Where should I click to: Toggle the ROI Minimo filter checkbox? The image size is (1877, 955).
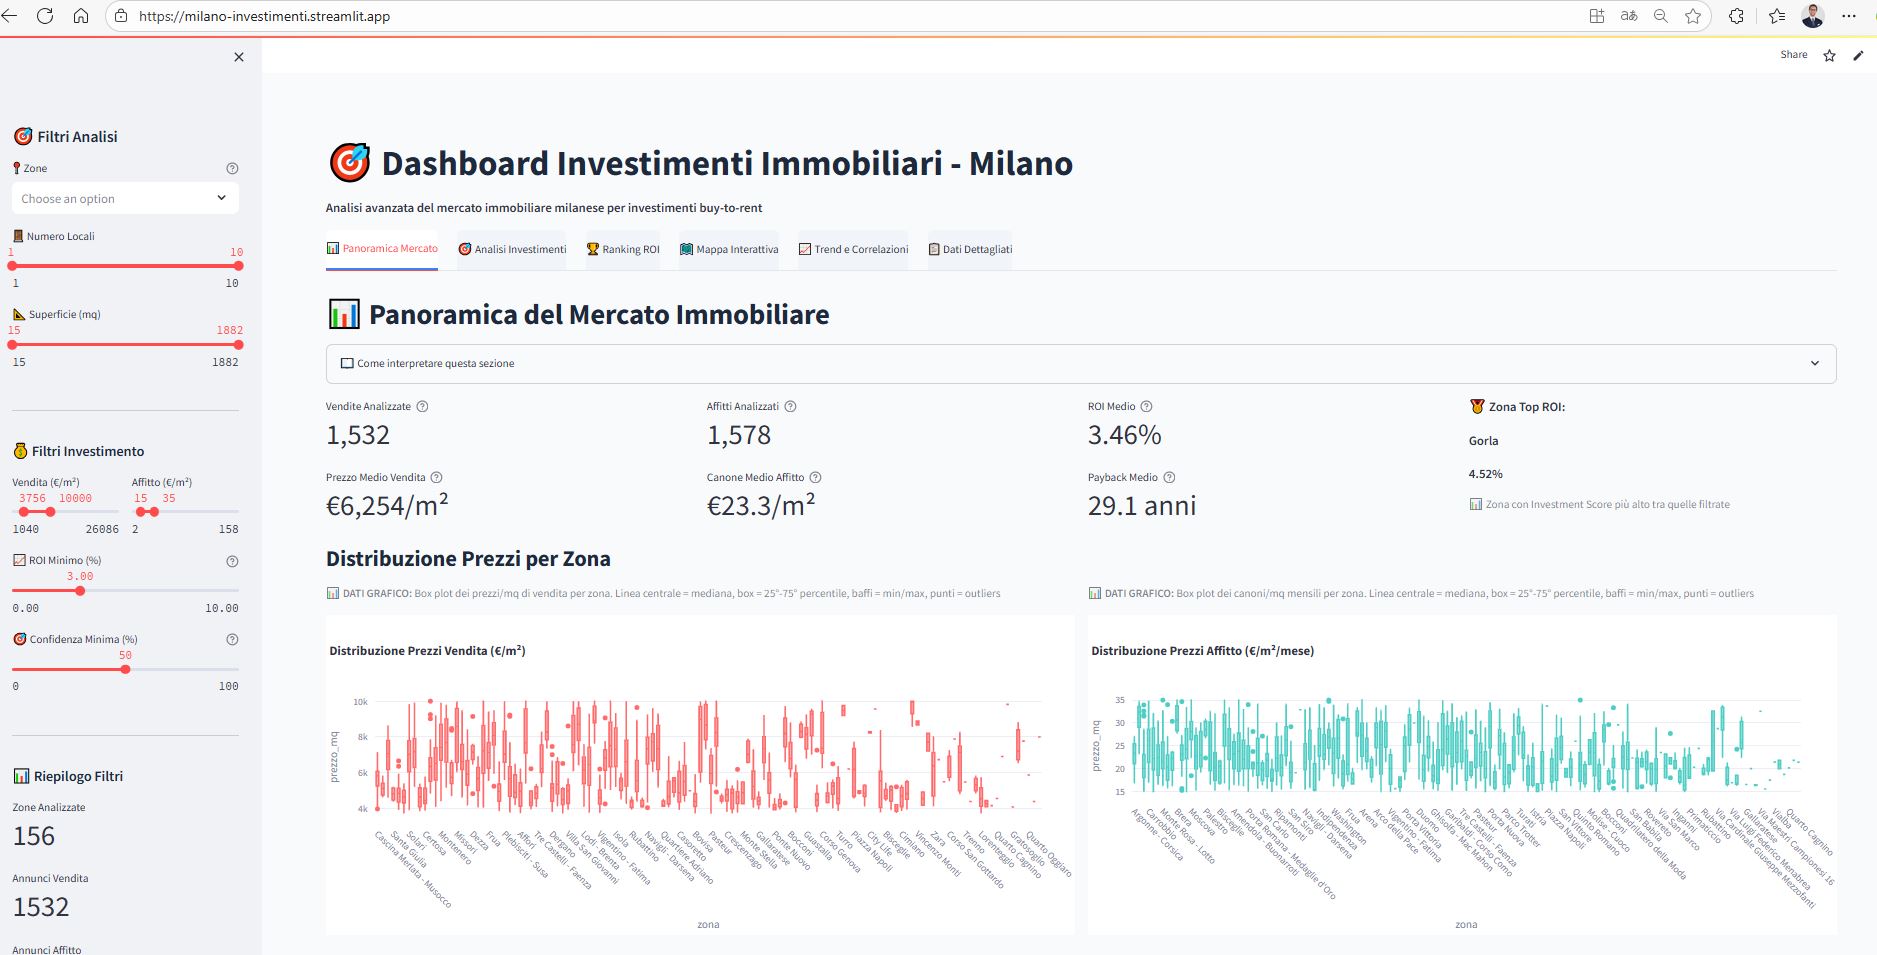18,560
